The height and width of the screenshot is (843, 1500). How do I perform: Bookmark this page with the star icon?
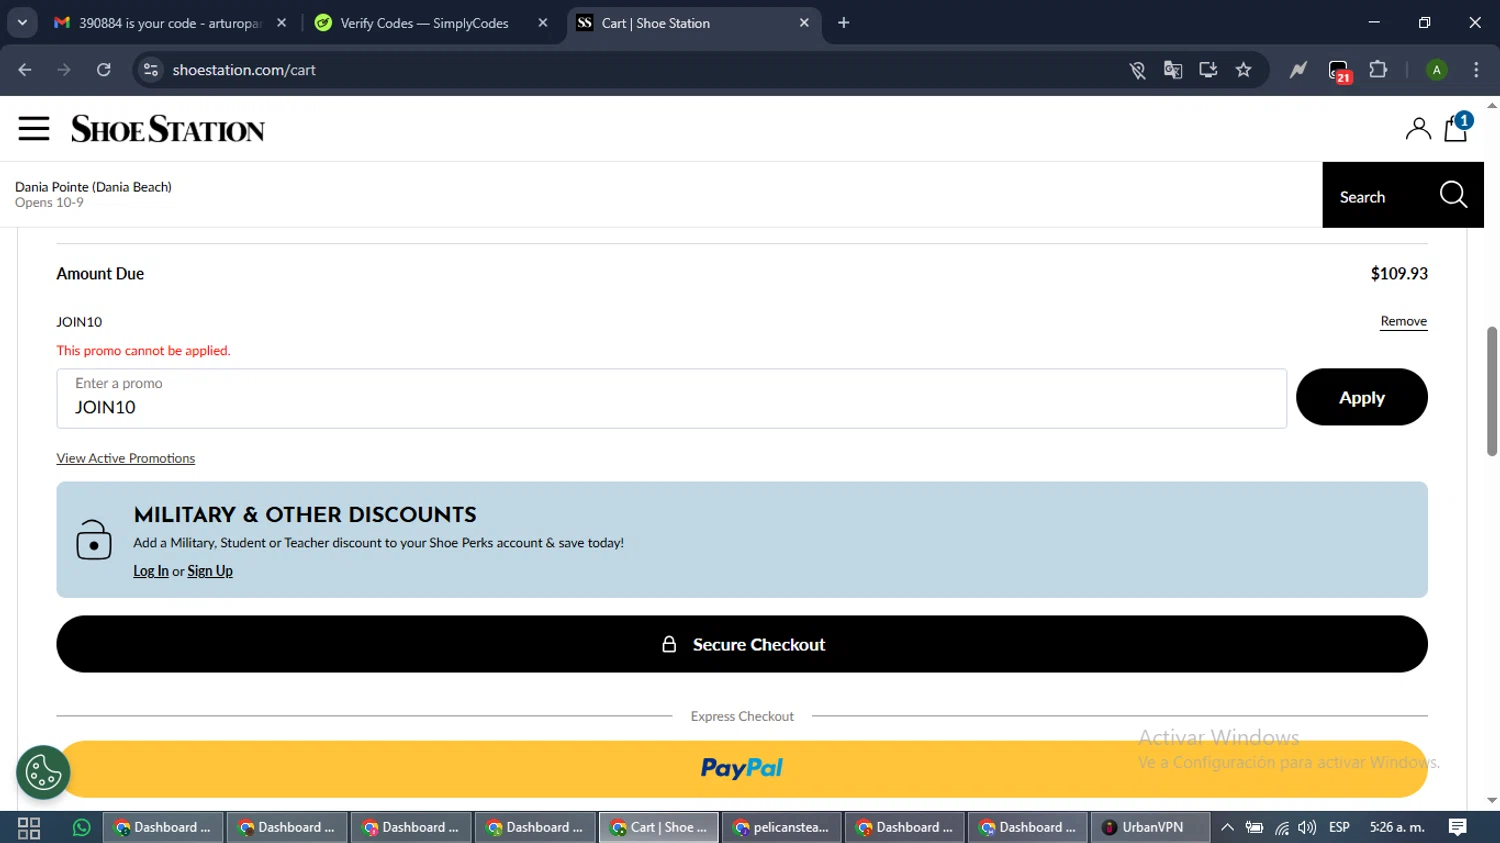(1243, 70)
